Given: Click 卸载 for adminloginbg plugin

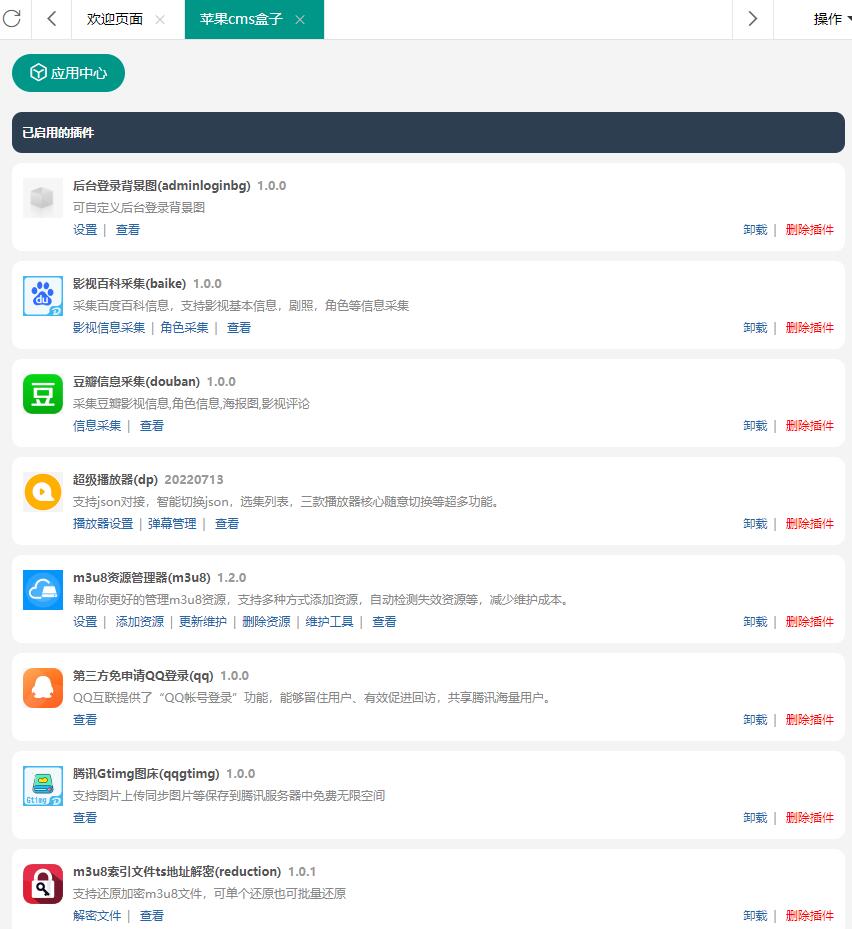Looking at the screenshot, I should pos(755,230).
